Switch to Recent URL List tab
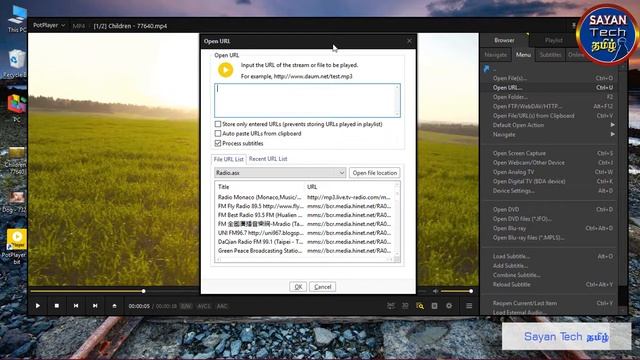Viewport: 640px width, 360px height. tap(268, 159)
